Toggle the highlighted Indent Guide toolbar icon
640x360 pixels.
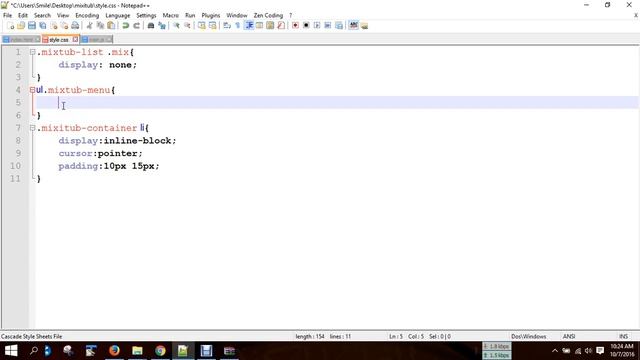click(x=249, y=26)
